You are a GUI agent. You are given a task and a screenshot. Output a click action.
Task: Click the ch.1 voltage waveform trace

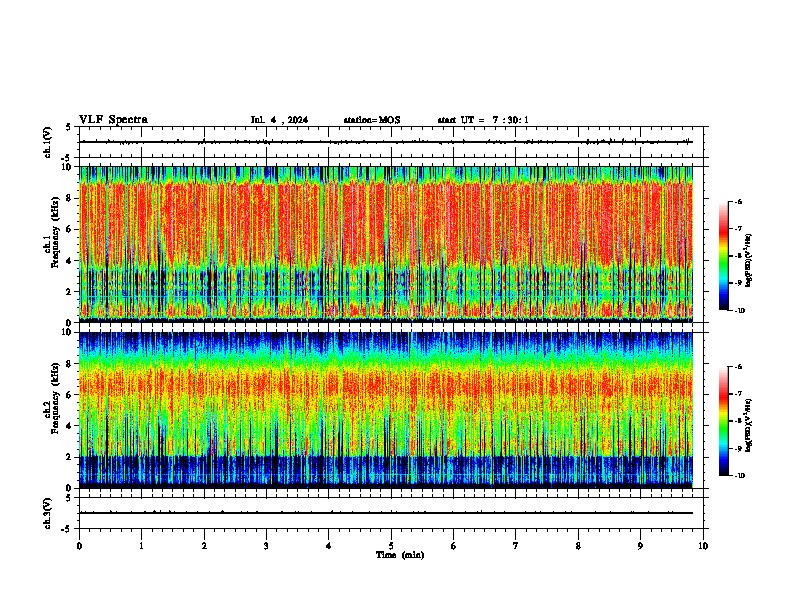click(386, 142)
